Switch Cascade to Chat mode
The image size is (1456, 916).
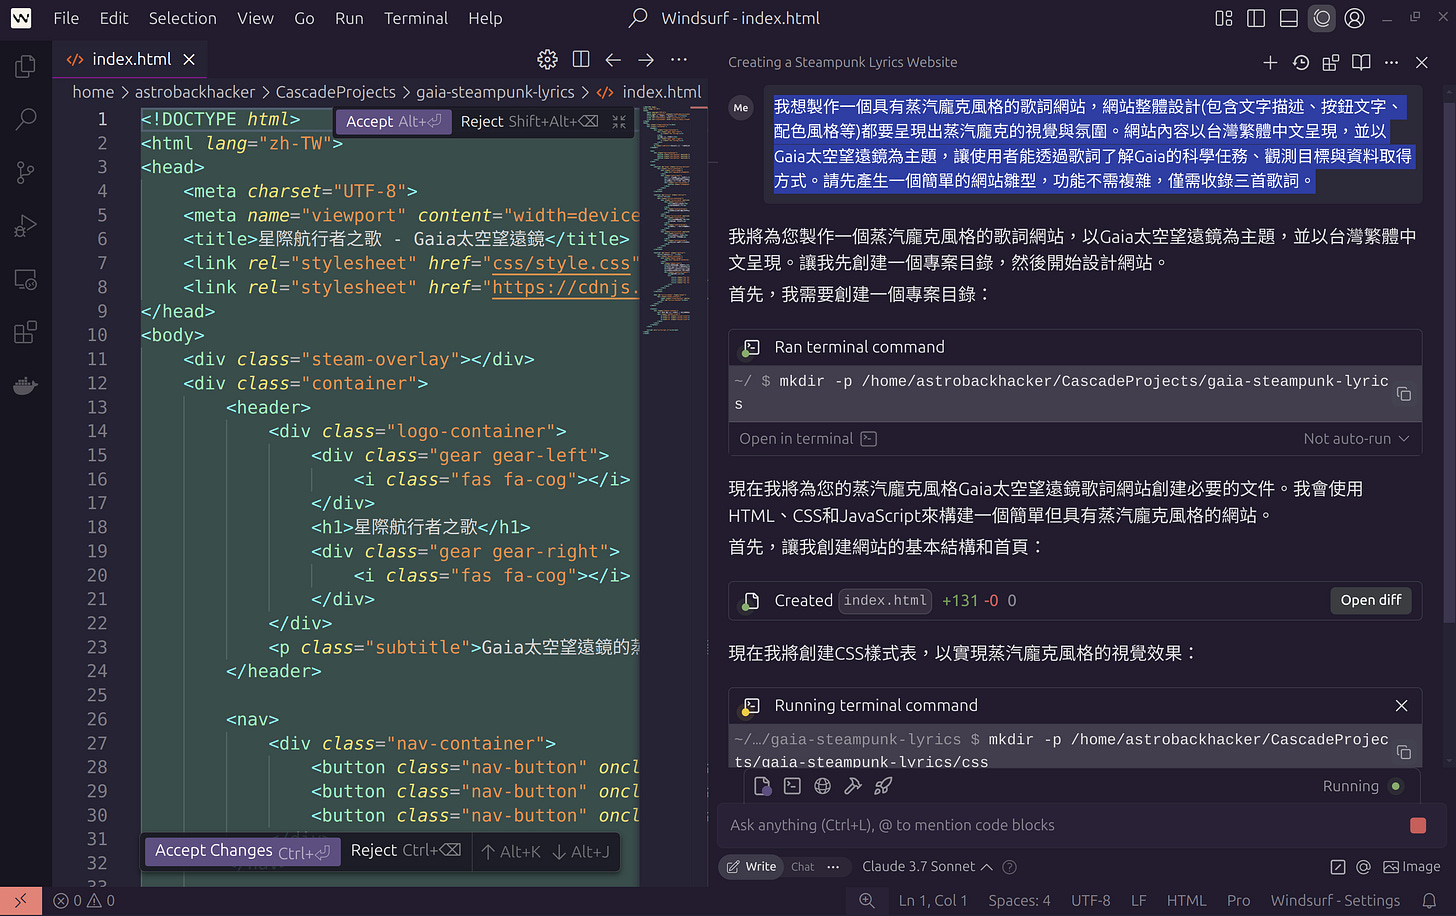point(803,867)
